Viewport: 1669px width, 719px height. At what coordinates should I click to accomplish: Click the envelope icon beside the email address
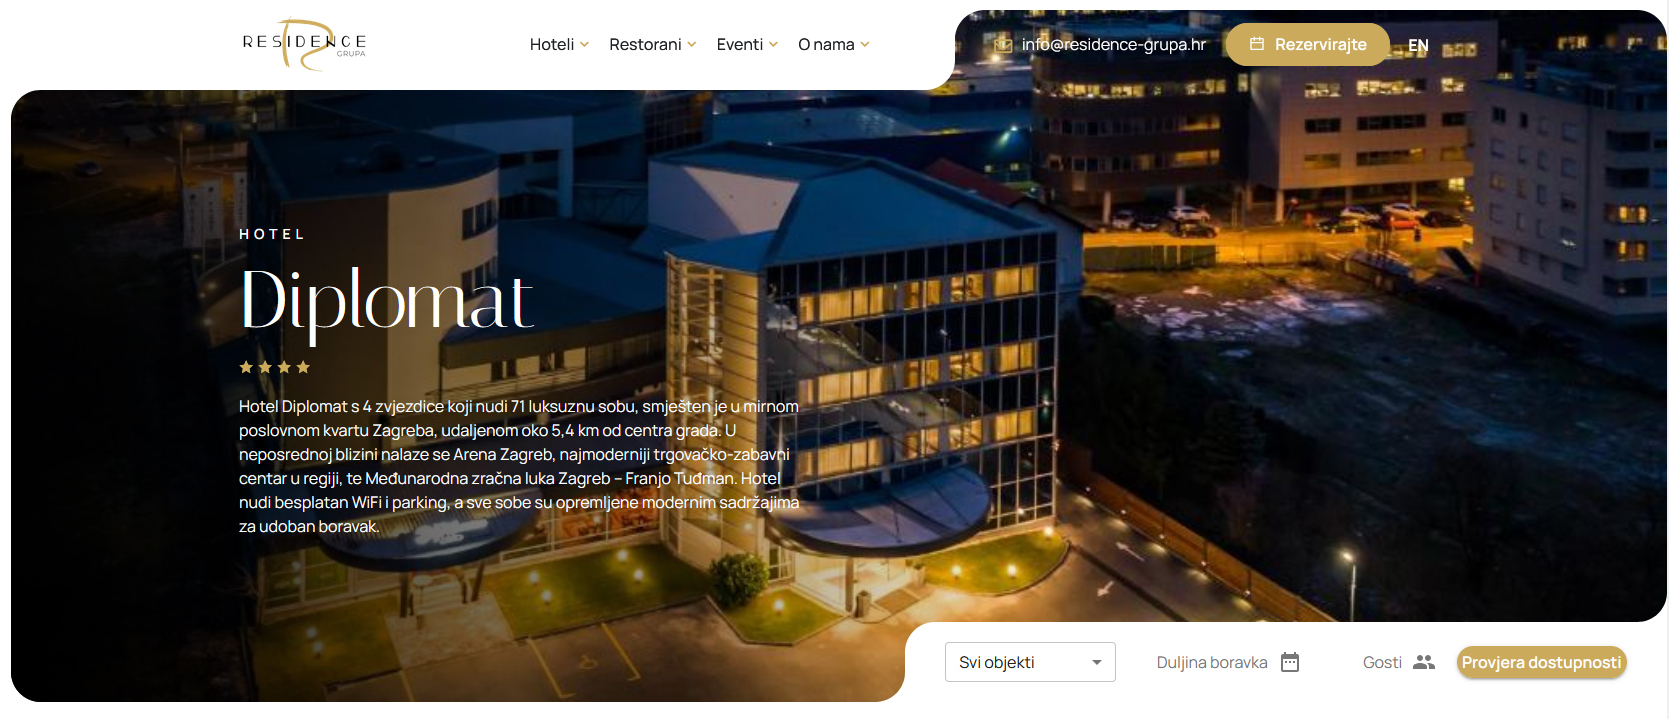point(1003,45)
